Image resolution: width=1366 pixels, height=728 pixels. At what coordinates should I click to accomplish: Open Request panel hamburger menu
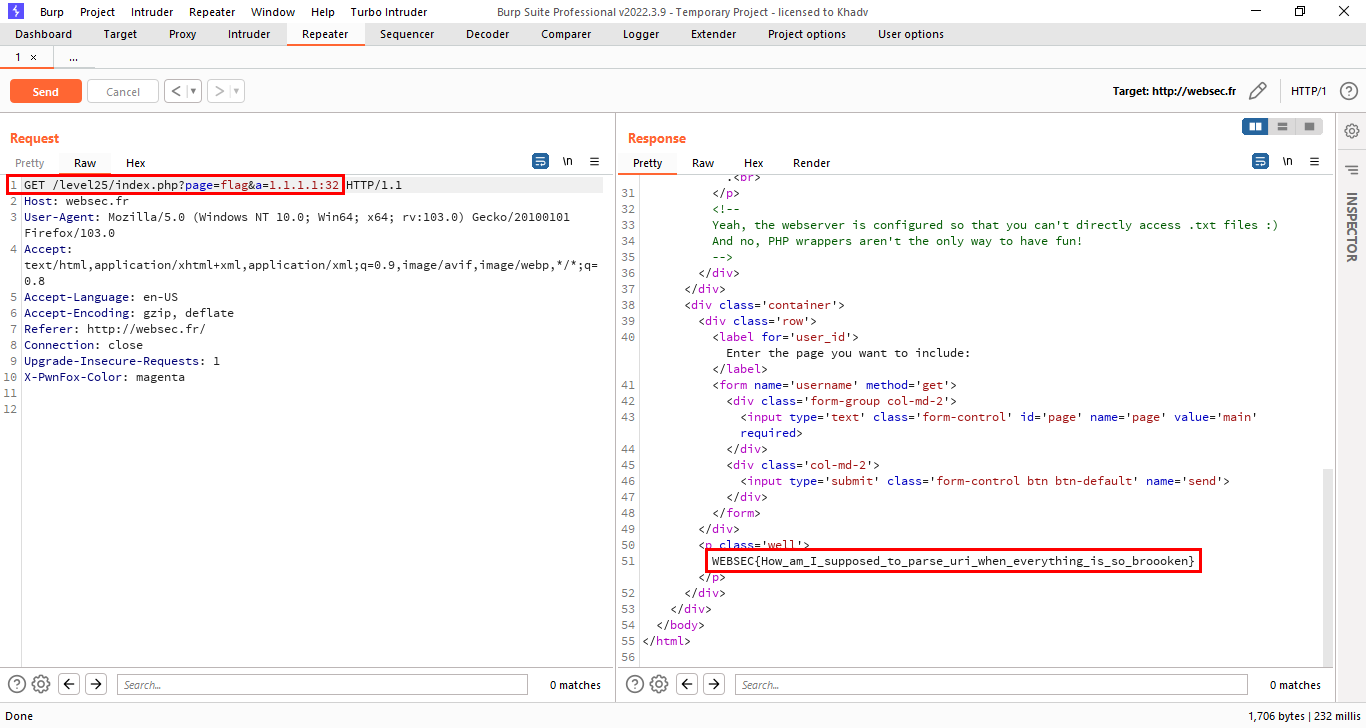point(594,161)
